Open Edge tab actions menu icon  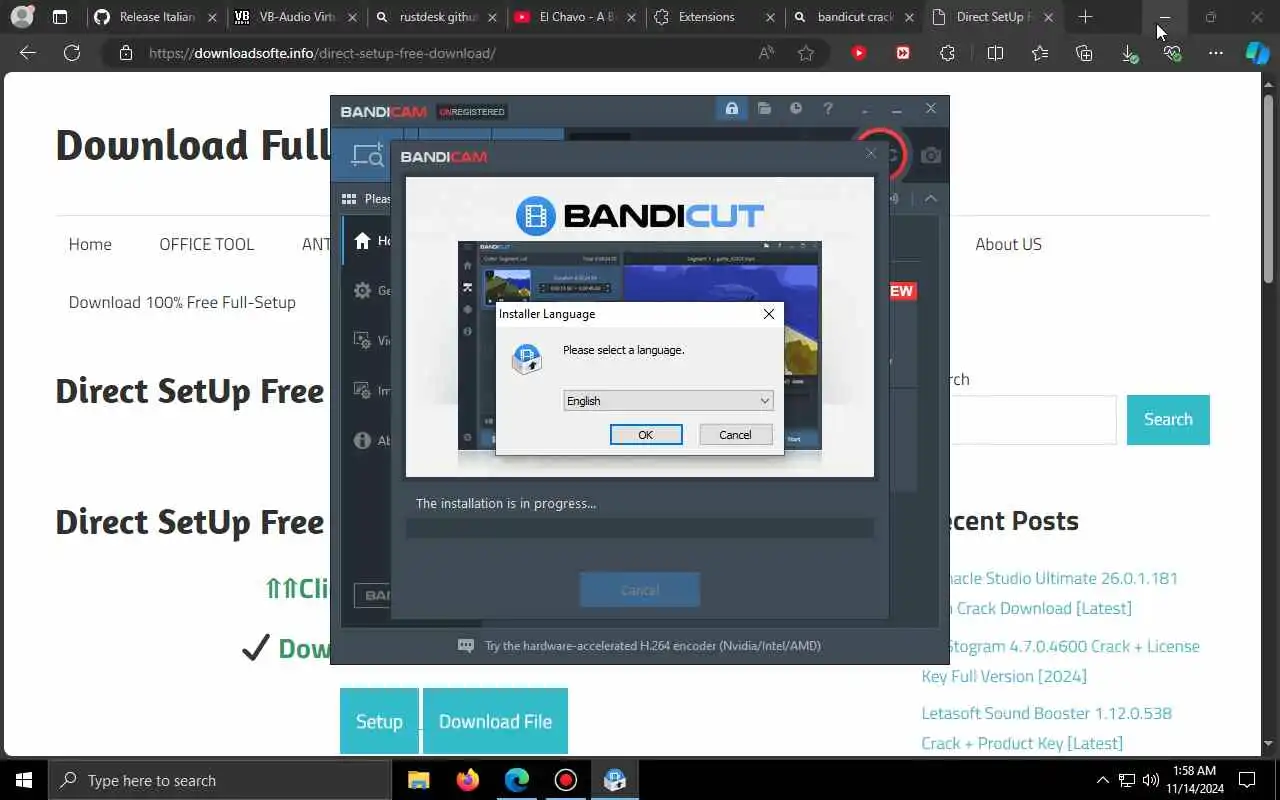[60, 17]
